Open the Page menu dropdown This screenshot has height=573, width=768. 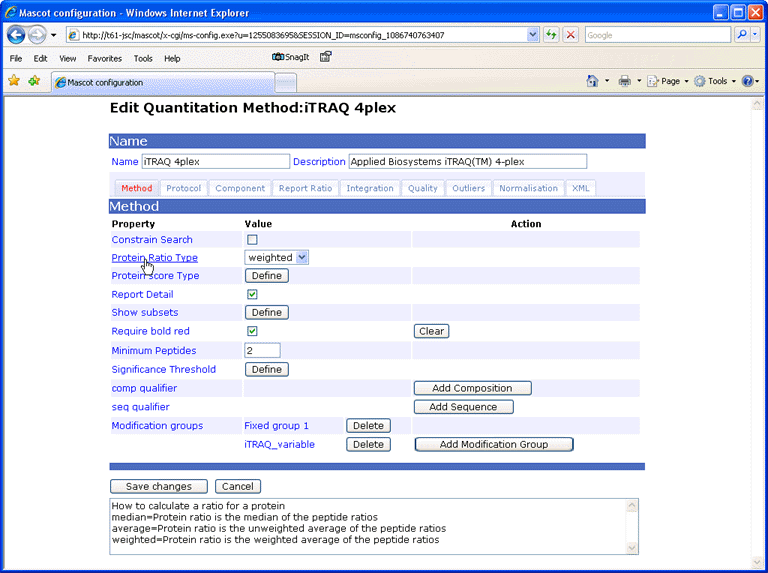[x=670, y=81]
